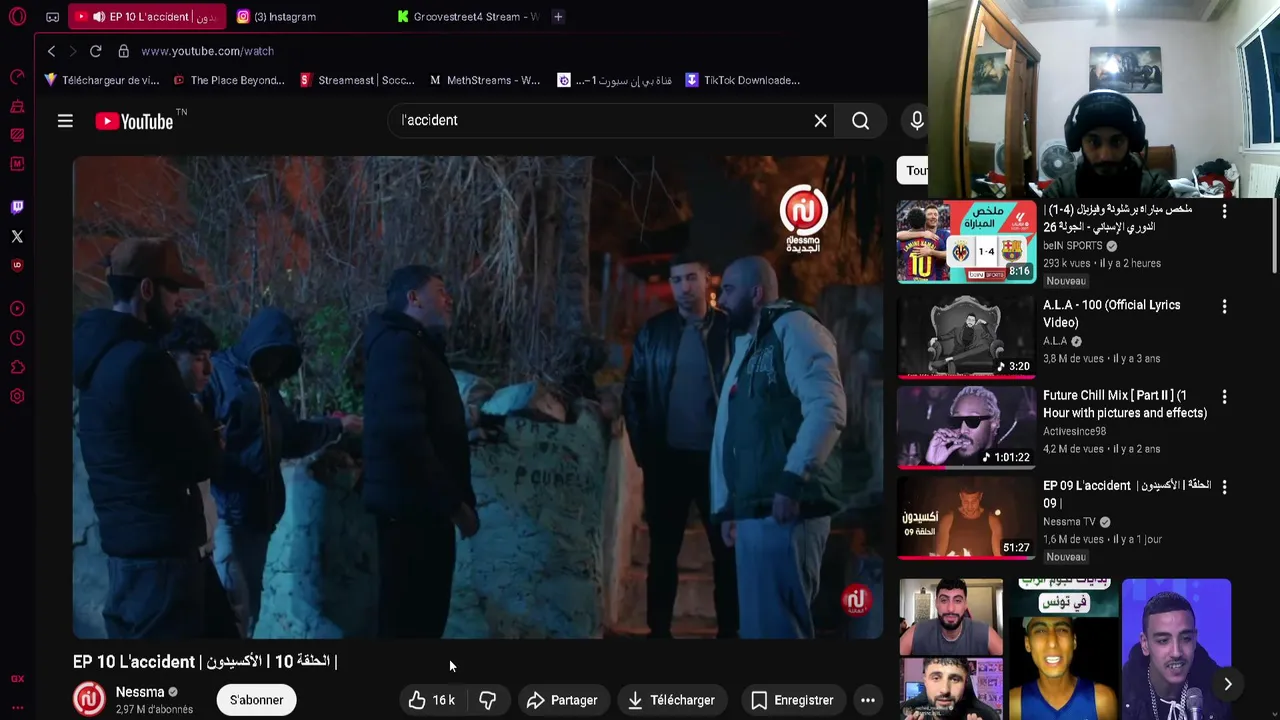1280x720 pixels.
Task: Open GX Control speedometer in sidebar
Action: tap(17, 78)
